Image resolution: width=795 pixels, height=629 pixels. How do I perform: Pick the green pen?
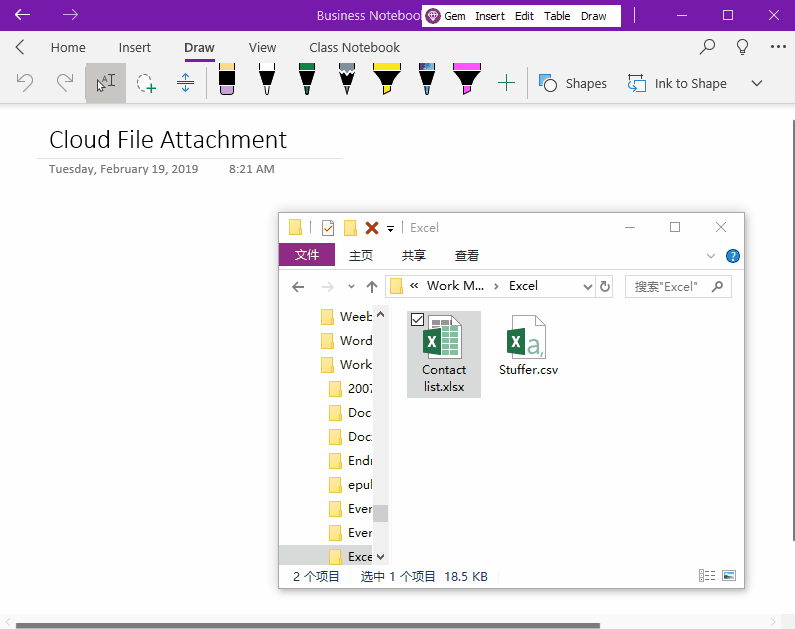(307, 79)
